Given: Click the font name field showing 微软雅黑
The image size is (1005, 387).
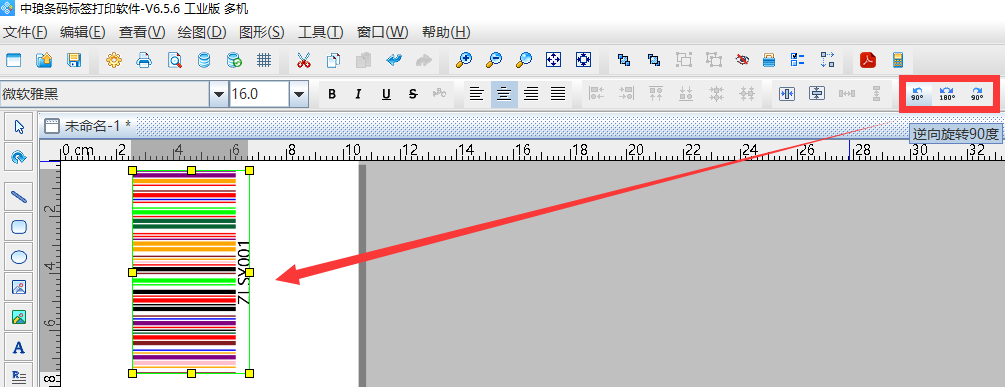Looking at the screenshot, I should point(105,94).
